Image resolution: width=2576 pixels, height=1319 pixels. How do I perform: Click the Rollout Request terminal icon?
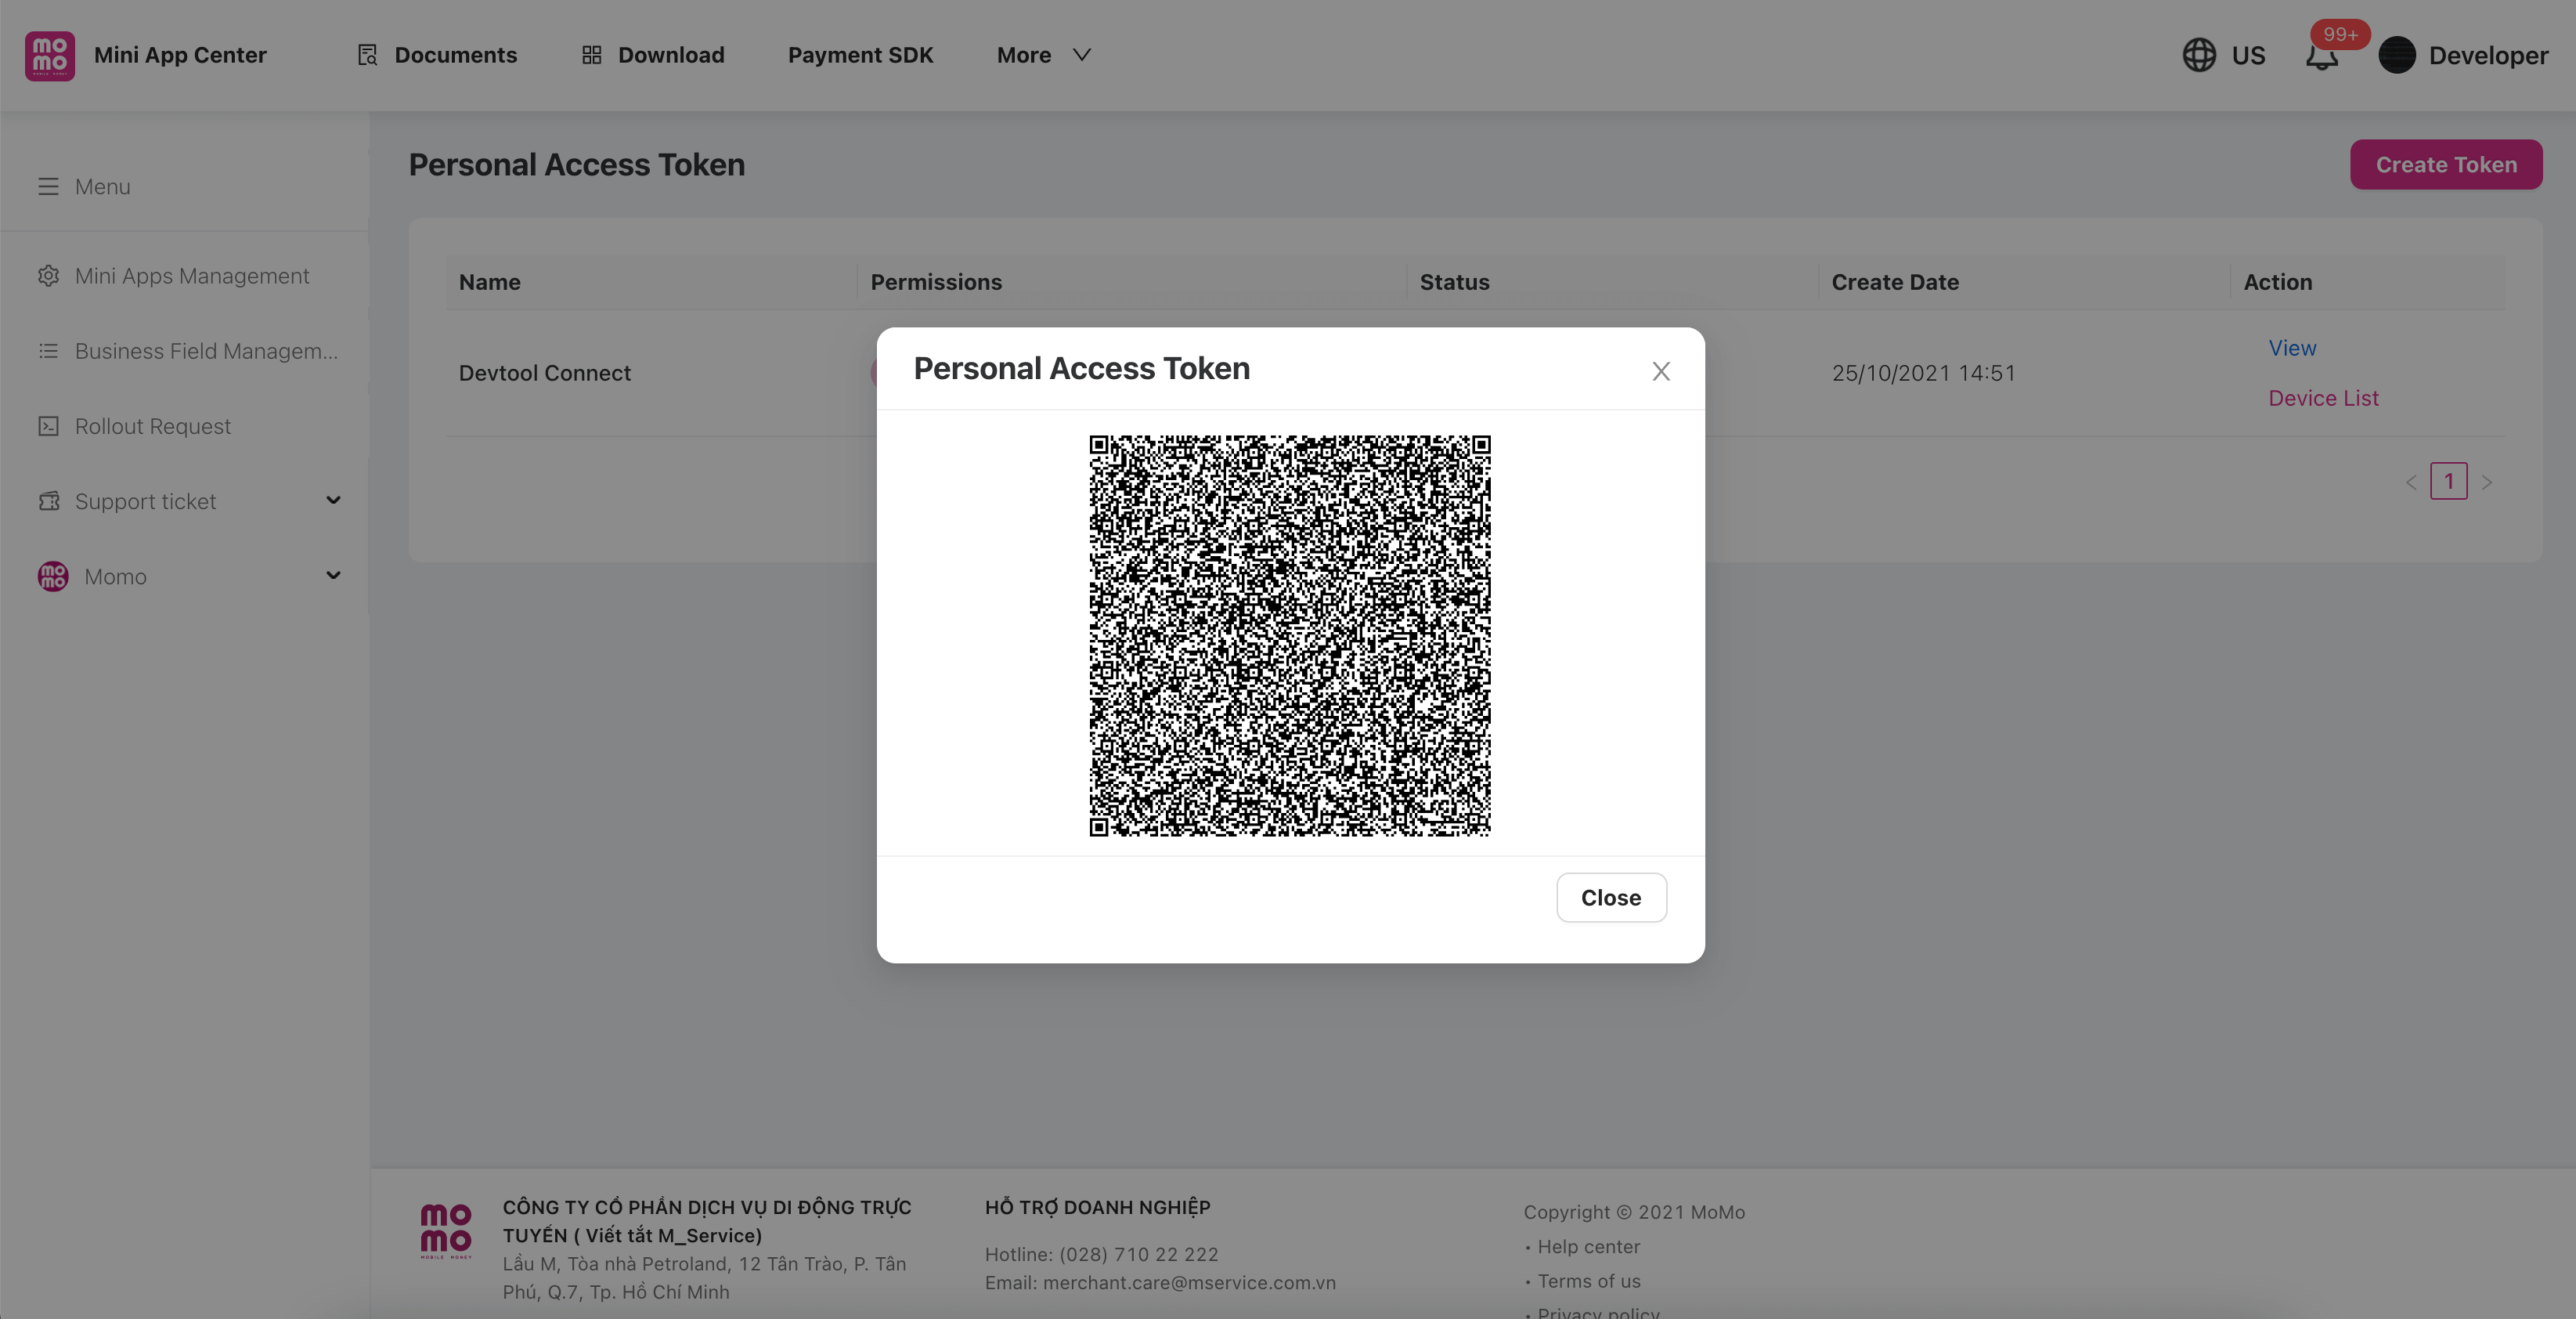tap(48, 426)
